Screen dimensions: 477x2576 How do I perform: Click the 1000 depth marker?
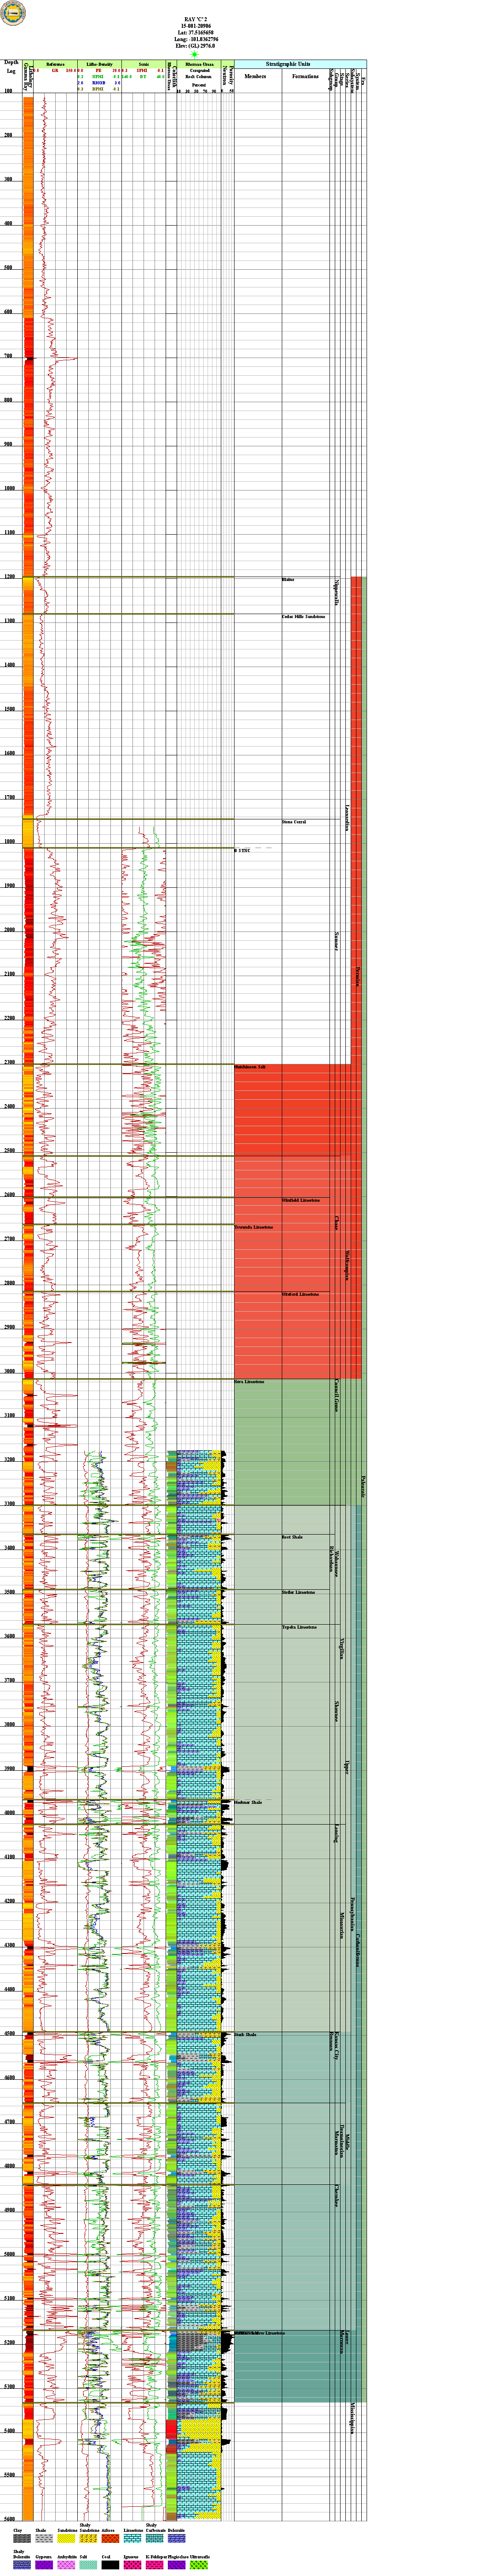(x=10, y=489)
